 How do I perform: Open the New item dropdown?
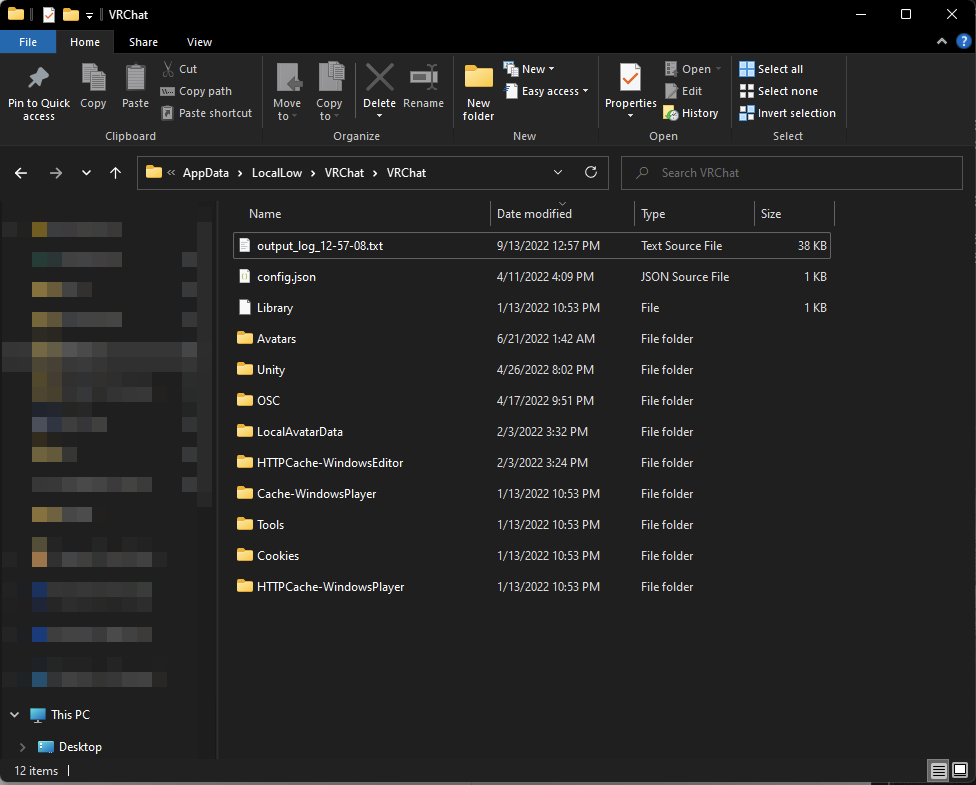click(528, 69)
